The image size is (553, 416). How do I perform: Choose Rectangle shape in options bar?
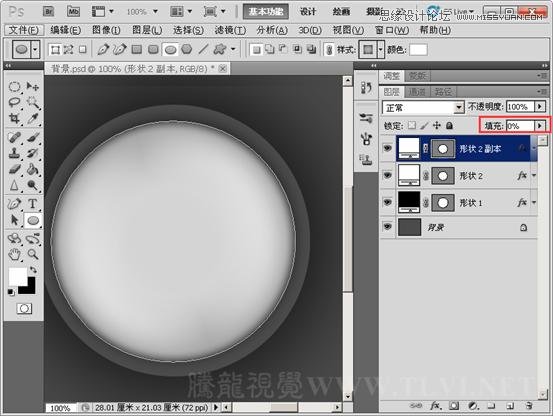coord(136,49)
